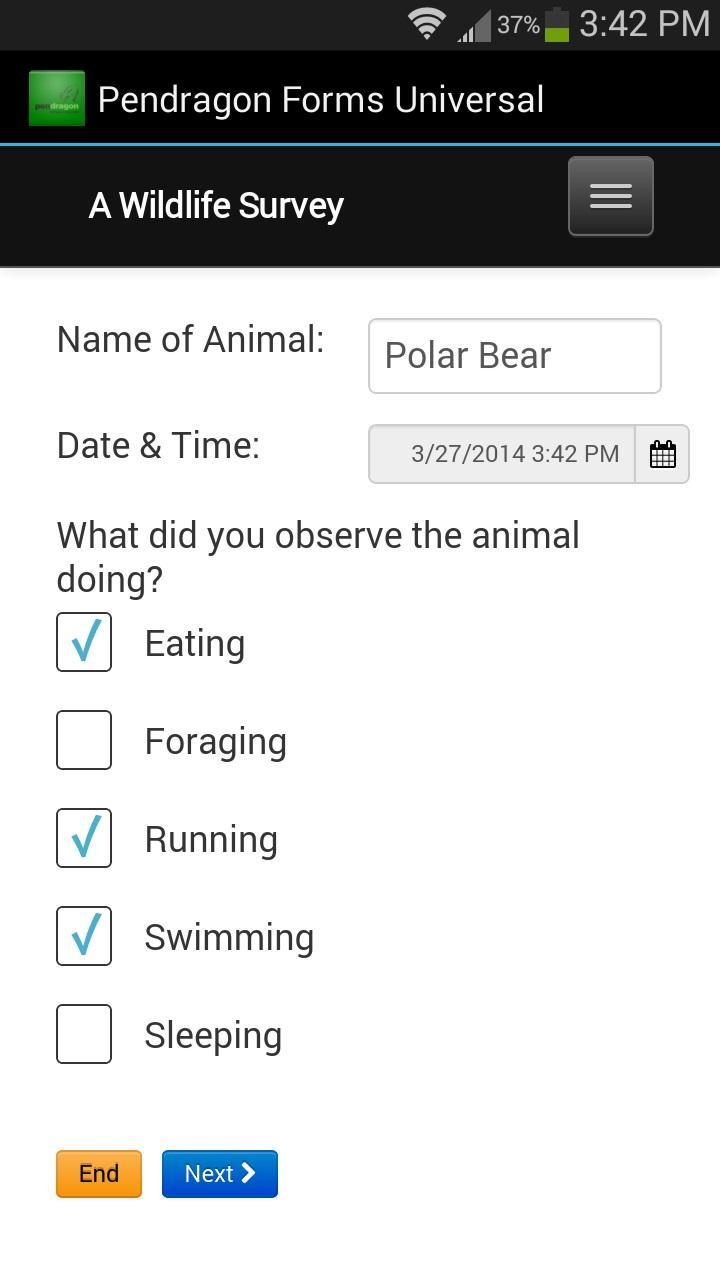Tap the Foraging option label
Image resolution: width=720 pixels, height=1280 pixels.
tap(215, 742)
